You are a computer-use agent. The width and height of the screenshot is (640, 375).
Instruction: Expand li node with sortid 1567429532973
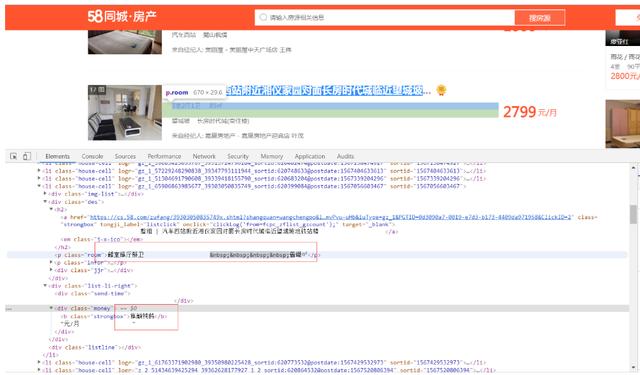(39, 362)
